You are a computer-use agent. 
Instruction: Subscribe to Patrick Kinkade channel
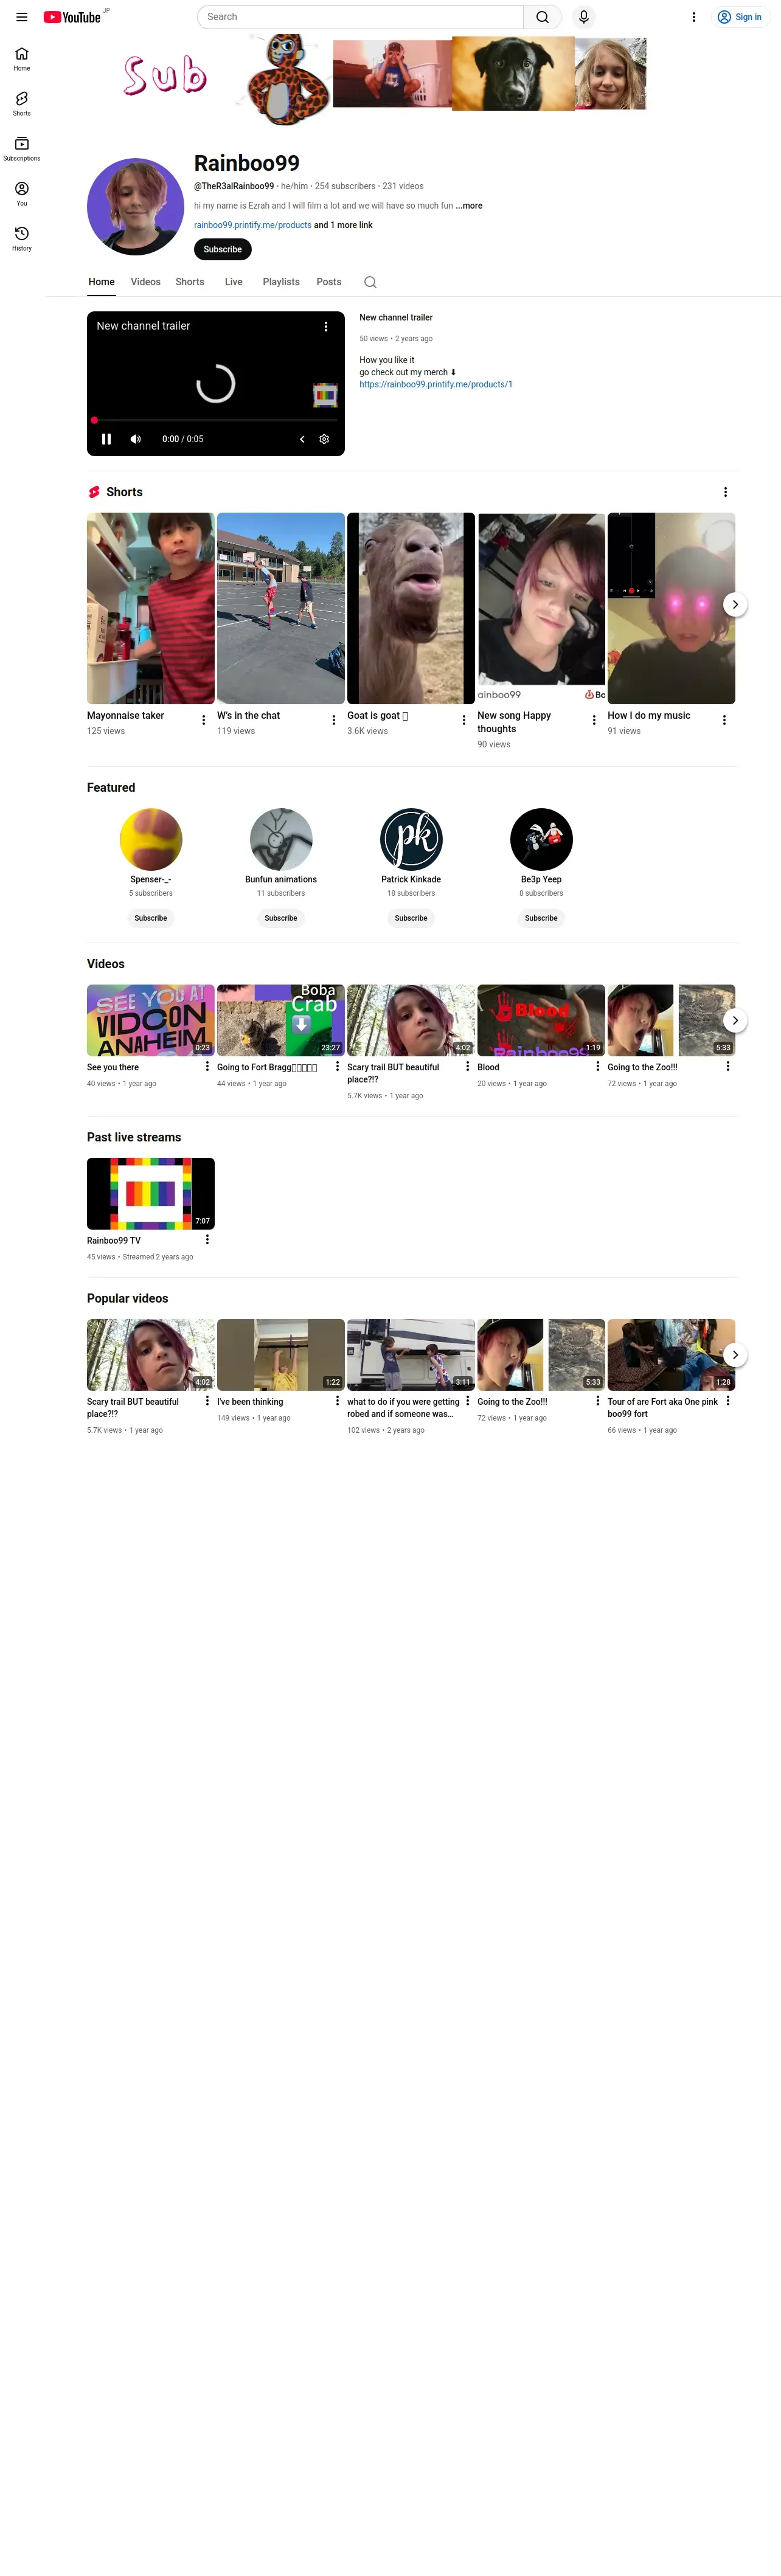[411, 918]
